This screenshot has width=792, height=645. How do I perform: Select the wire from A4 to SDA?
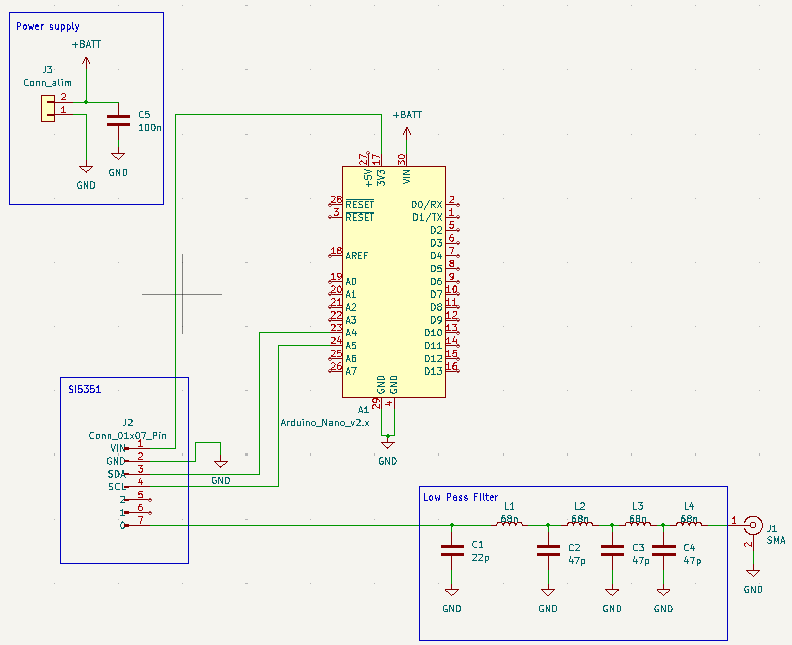(x=259, y=404)
